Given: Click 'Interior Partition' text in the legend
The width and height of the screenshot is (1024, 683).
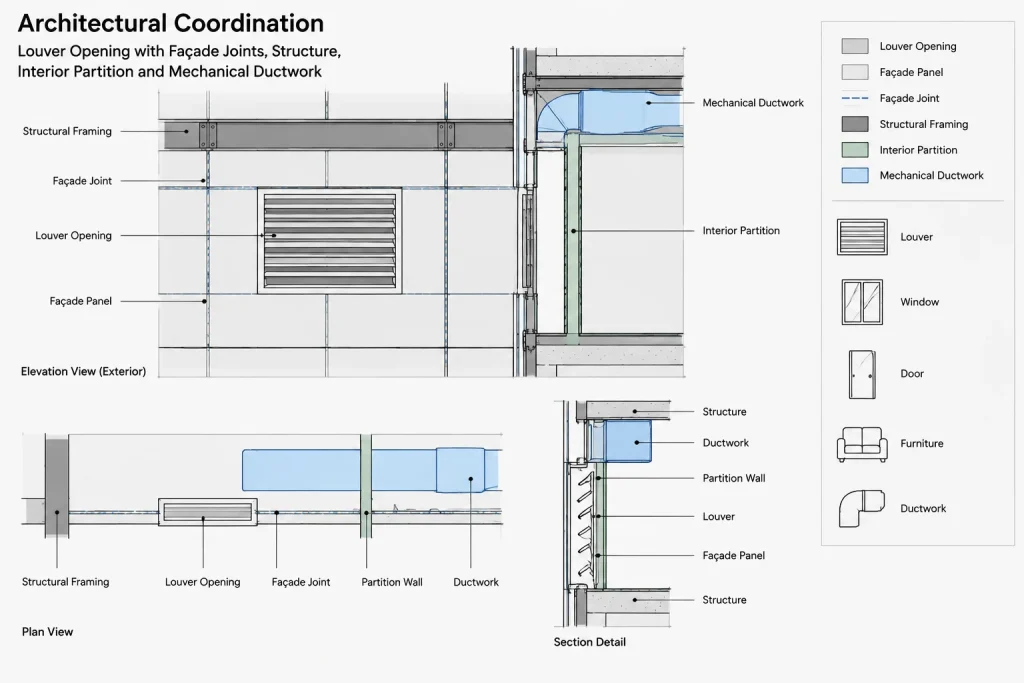Looking at the screenshot, I should click(918, 150).
